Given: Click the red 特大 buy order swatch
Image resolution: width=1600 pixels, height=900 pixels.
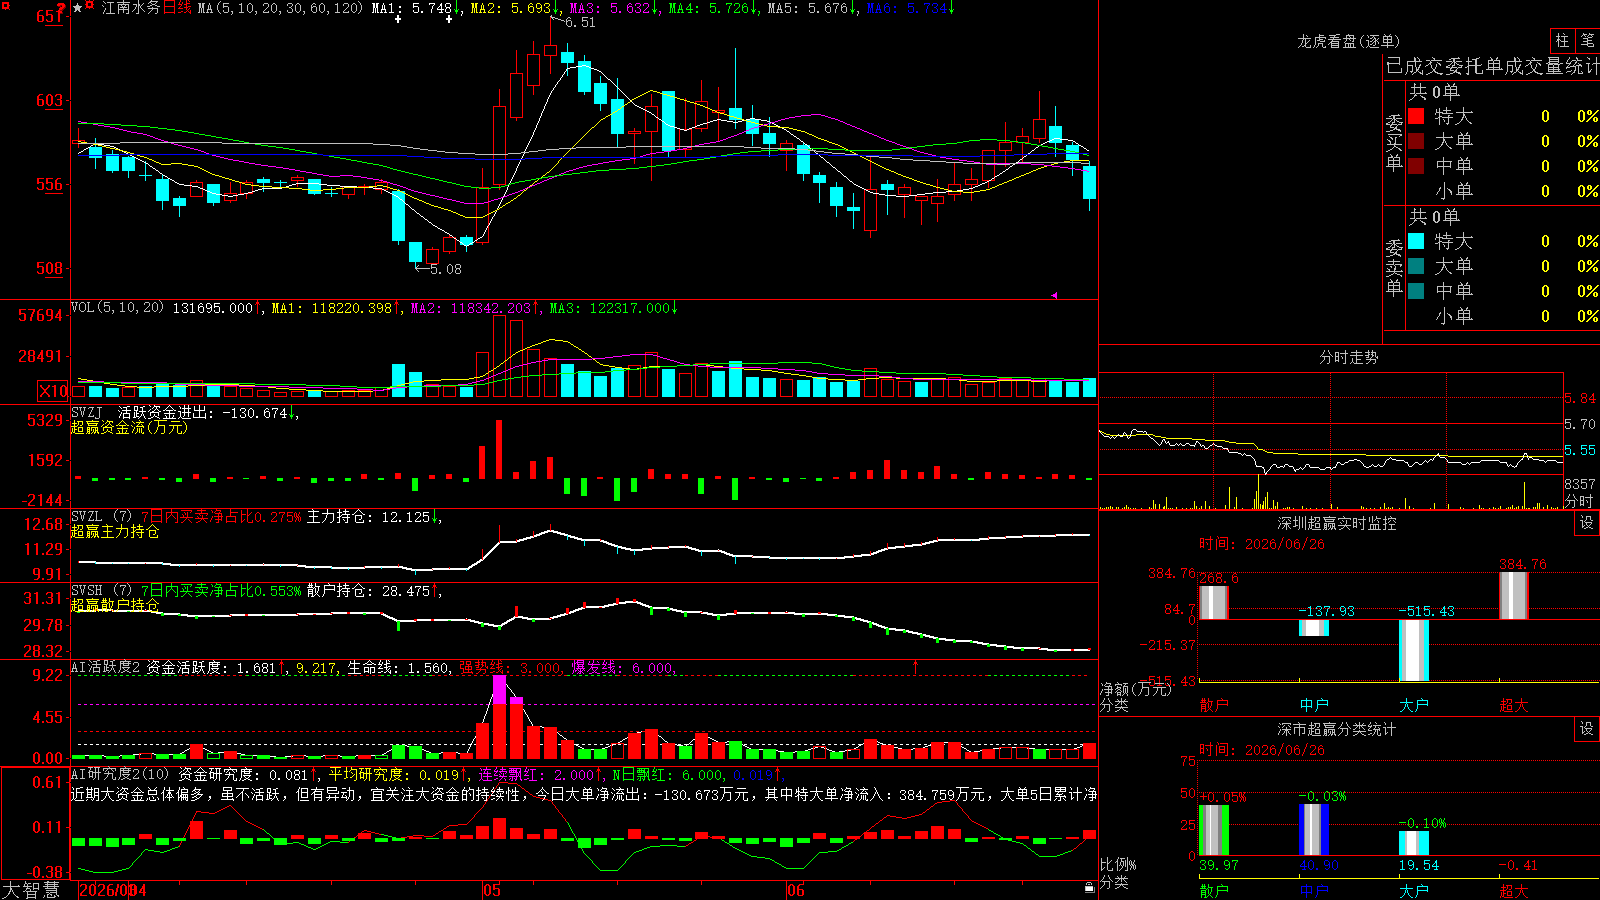Looking at the screenshot, I should tap(1416, 116).
